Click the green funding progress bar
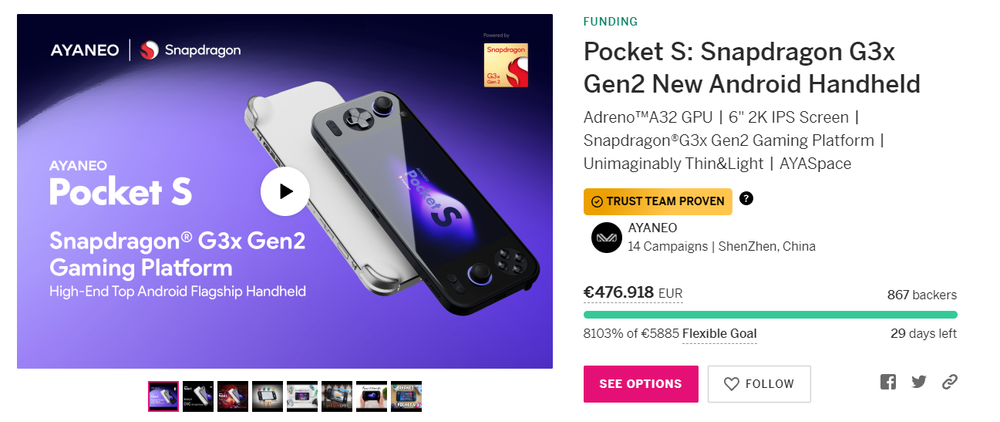The image size is (1000, 422). point(770,314)
